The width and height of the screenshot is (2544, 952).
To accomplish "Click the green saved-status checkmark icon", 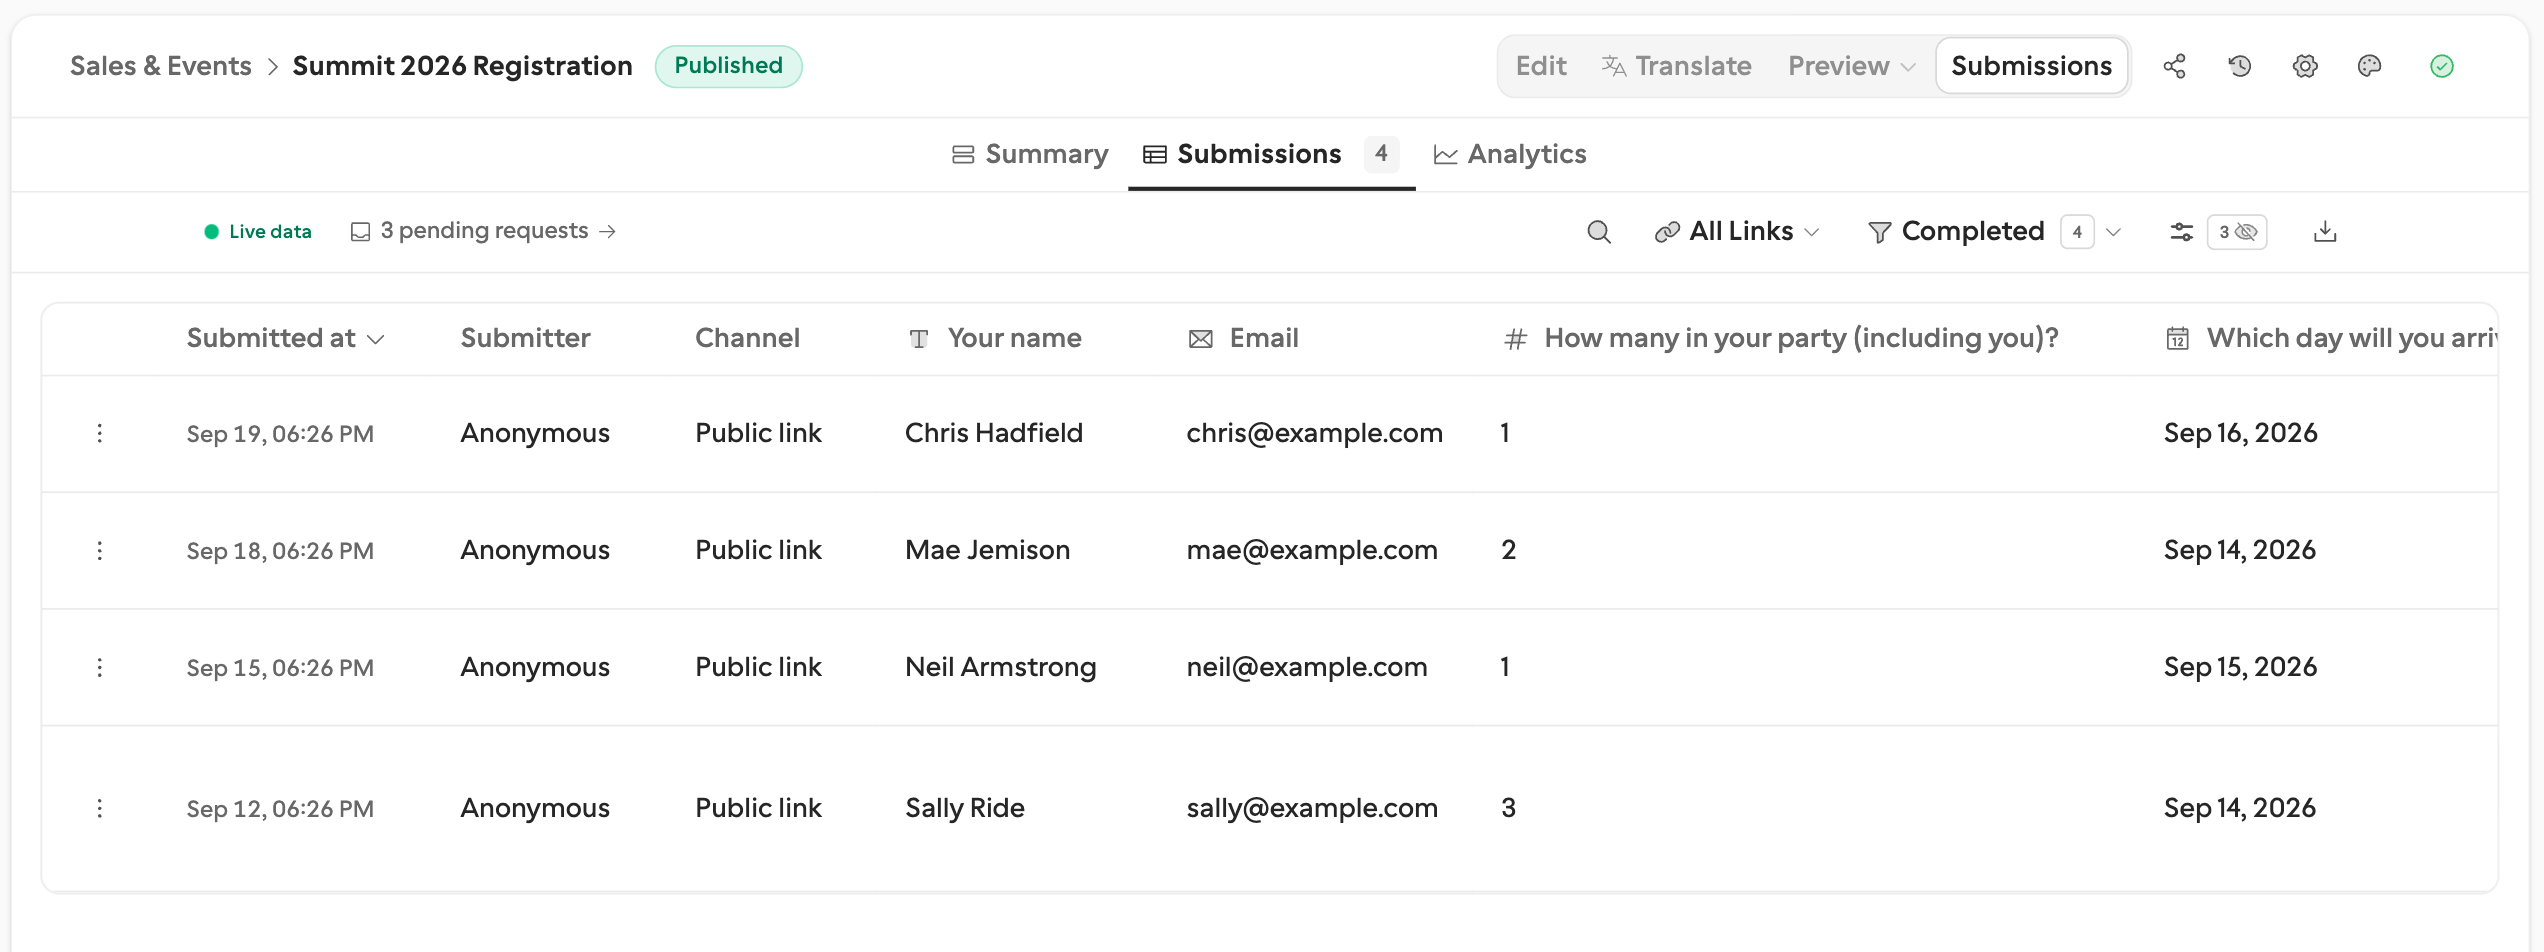I will 2442,66.
